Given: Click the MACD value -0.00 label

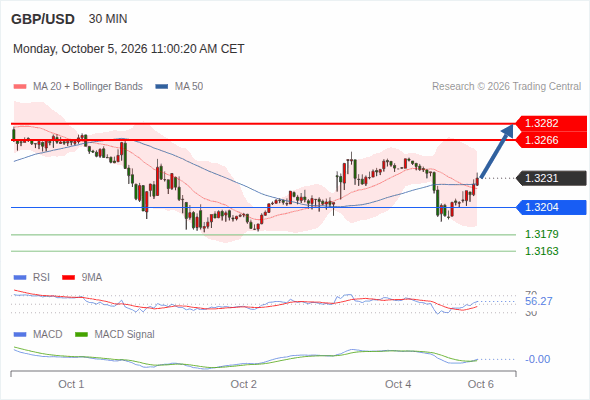Looking at the screenshot, I should click(537, 359).
